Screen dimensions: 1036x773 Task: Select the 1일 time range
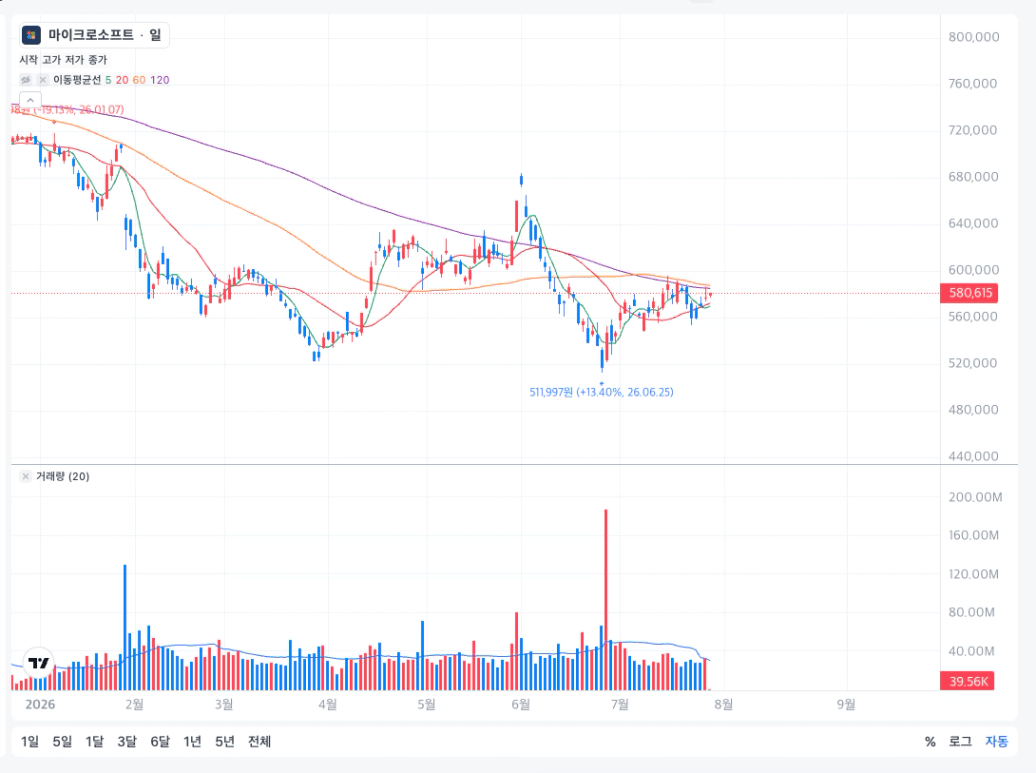click(30, 742)
